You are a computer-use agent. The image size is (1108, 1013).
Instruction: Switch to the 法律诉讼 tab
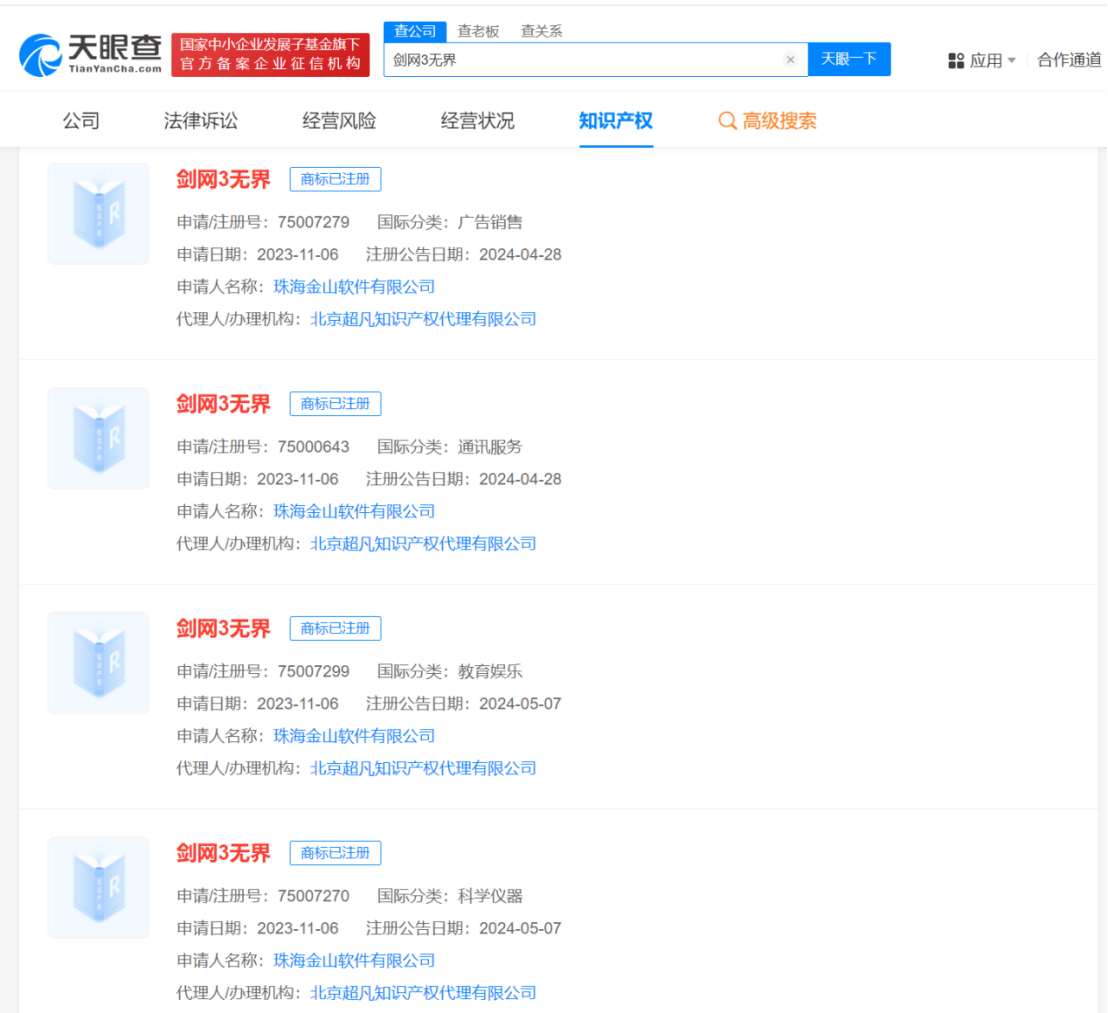pyautogui.click(x=201, y=121)
